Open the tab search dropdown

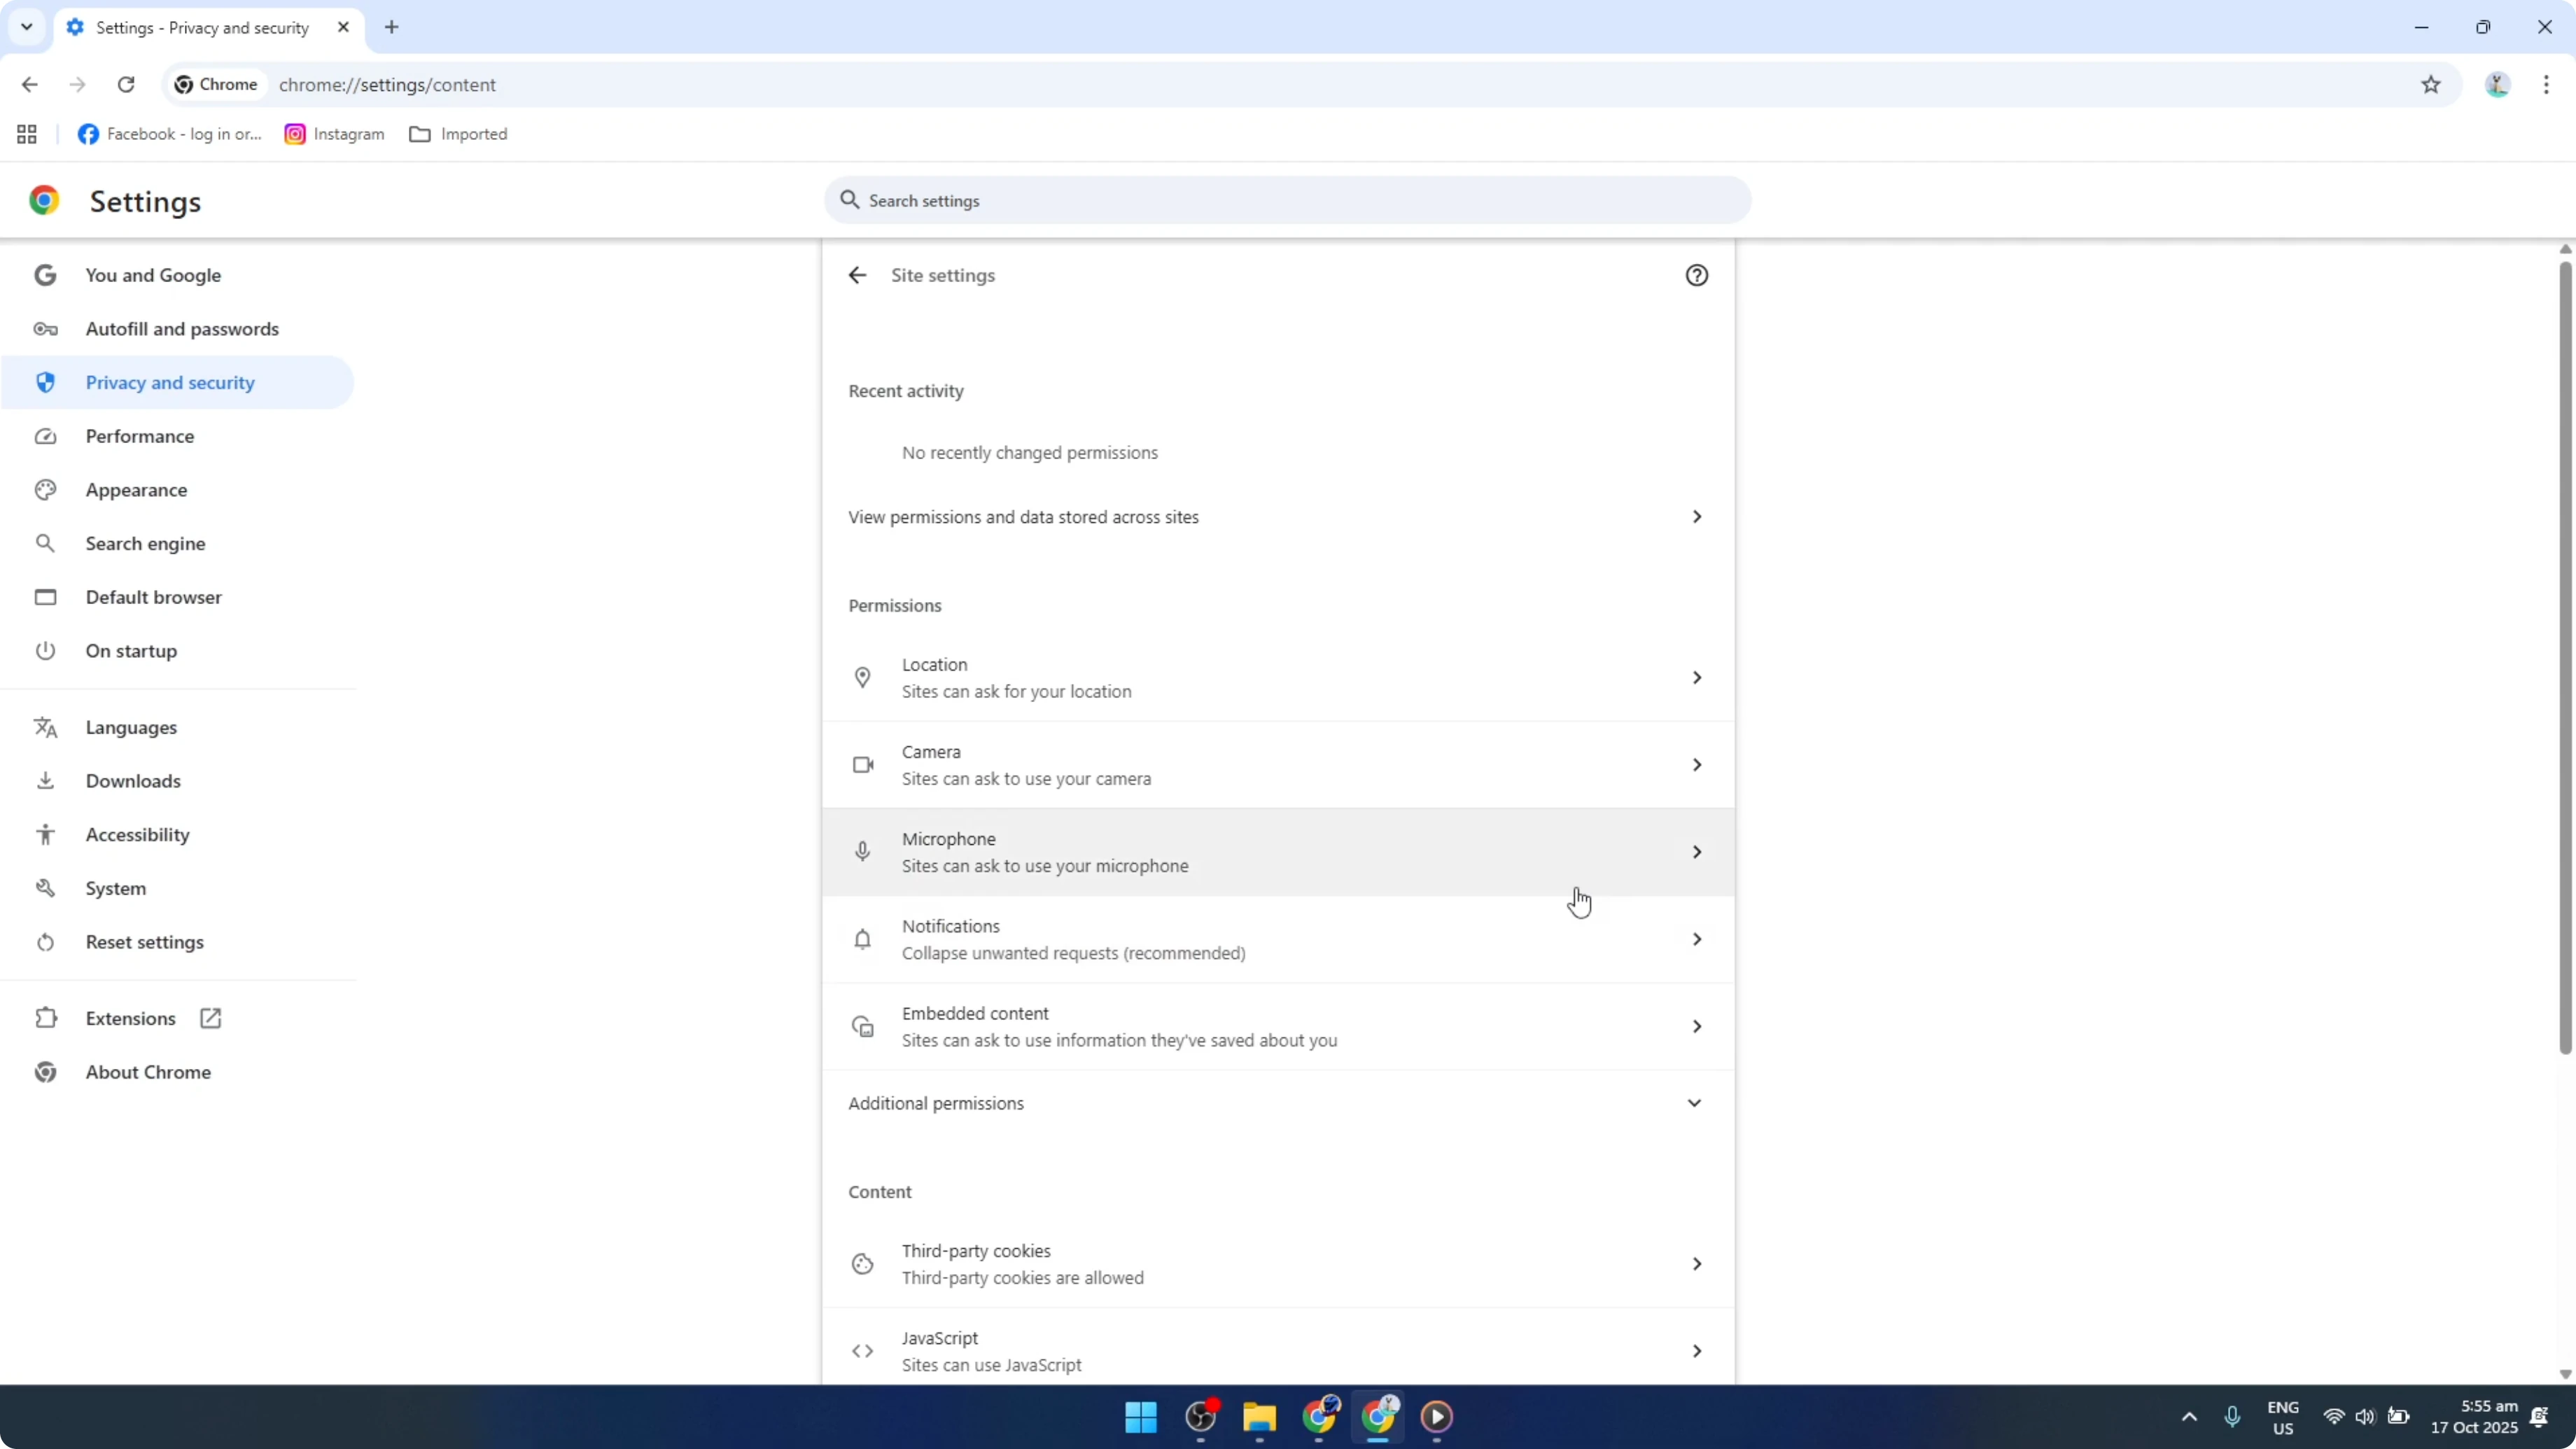(x=27, y=27)
